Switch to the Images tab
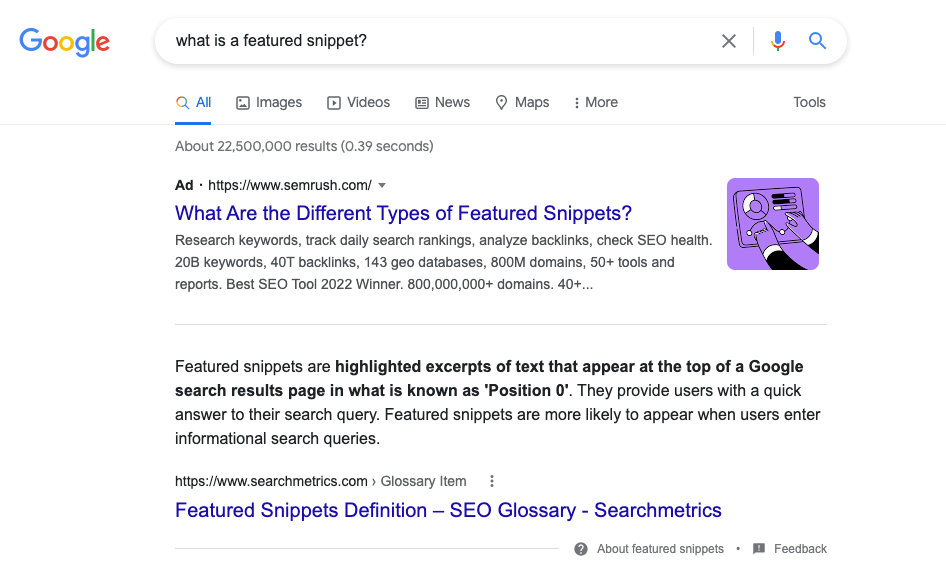946x563 pixels. pos(269,102)
